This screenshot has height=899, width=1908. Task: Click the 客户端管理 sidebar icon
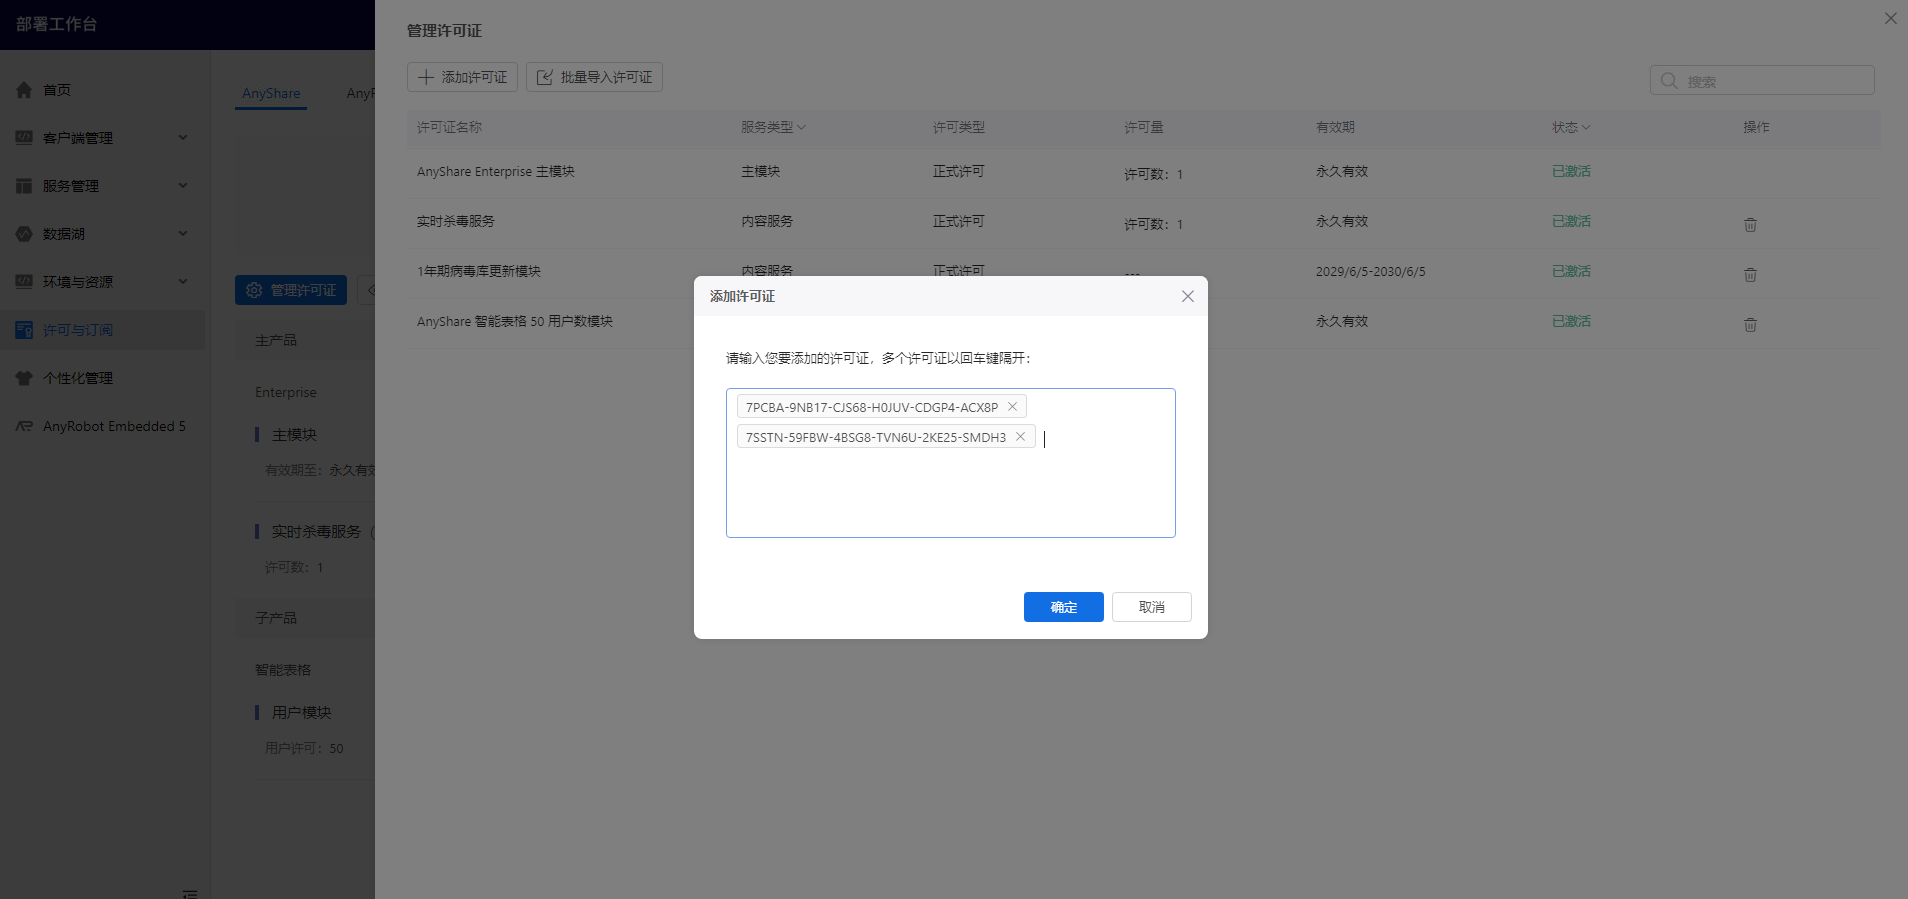pos(24,138)
